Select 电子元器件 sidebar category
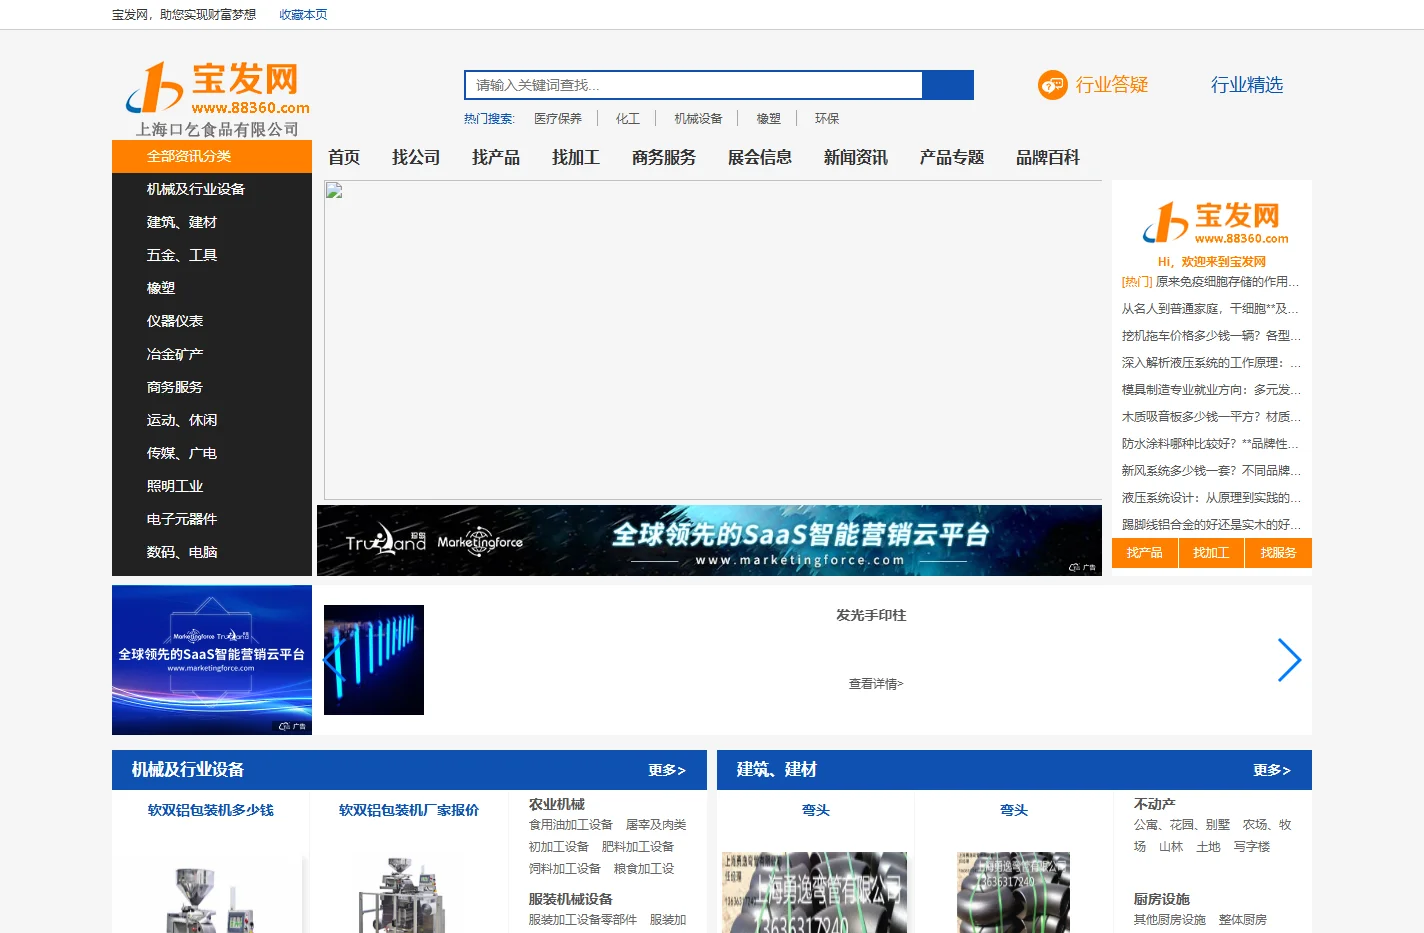Viewport: 1424px width, 933px height. [x=182, y=519]
